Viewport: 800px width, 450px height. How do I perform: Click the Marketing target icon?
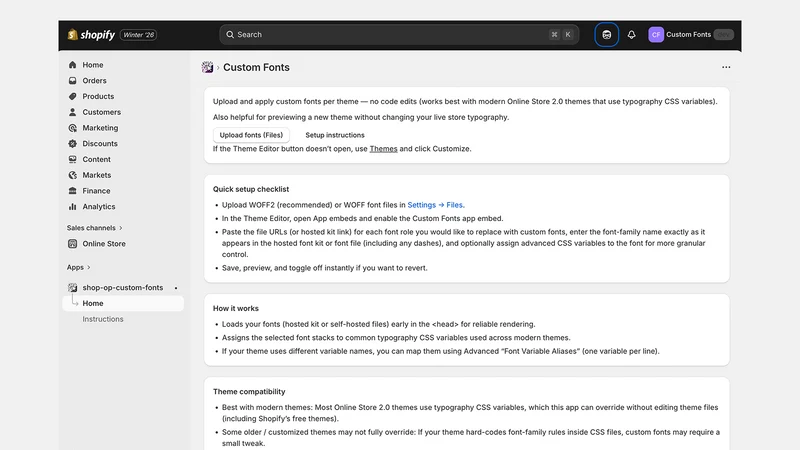(x=72, y=128)
